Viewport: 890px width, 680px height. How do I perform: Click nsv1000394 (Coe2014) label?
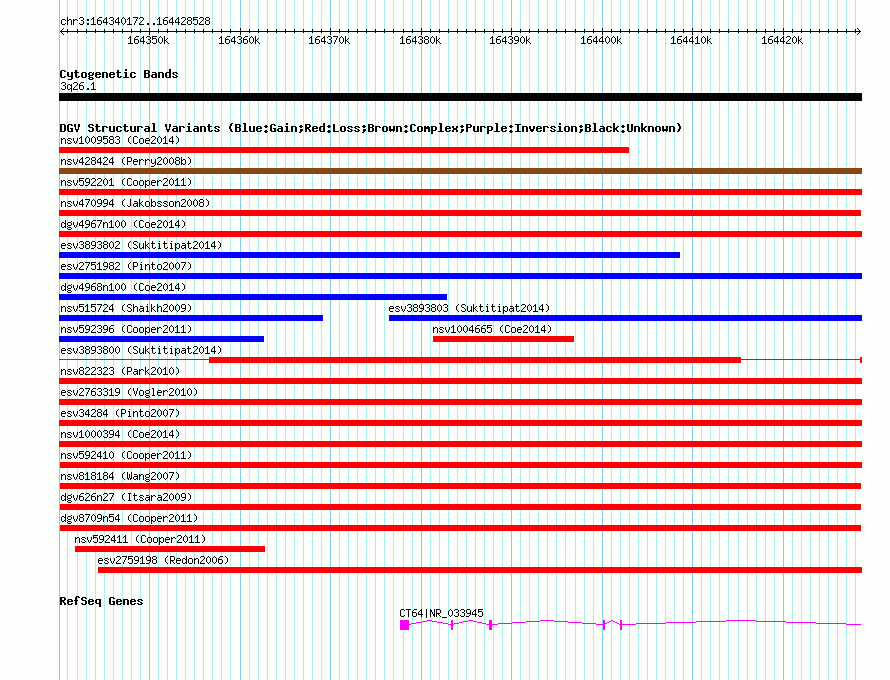[120, 434]
